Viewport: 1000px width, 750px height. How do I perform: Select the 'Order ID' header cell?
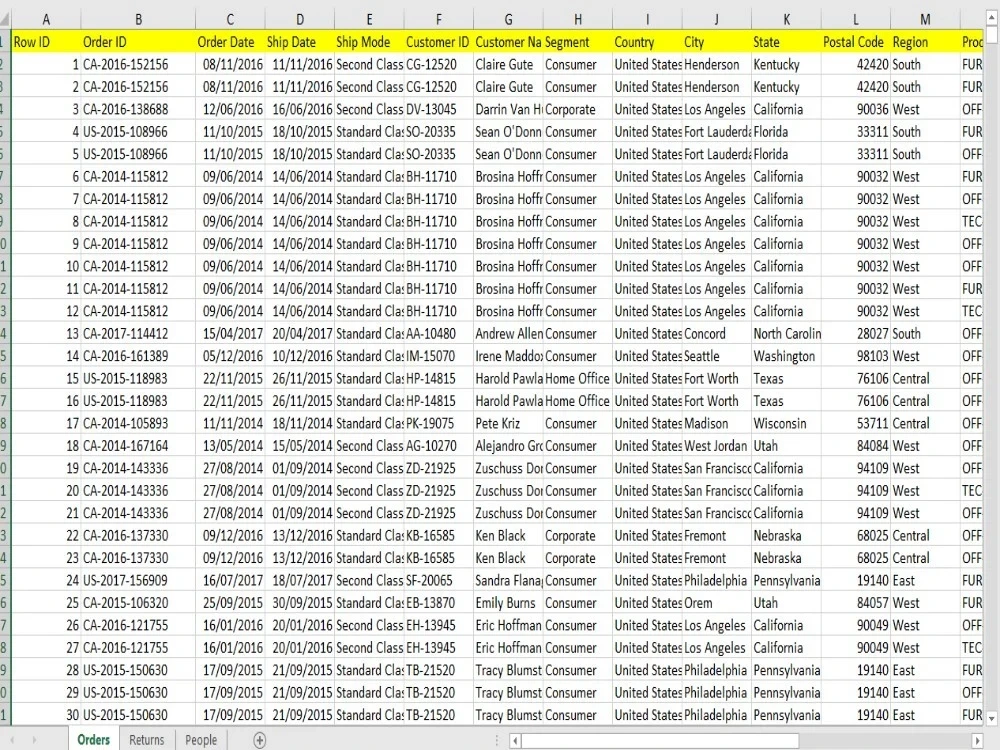tap(138, 42)
